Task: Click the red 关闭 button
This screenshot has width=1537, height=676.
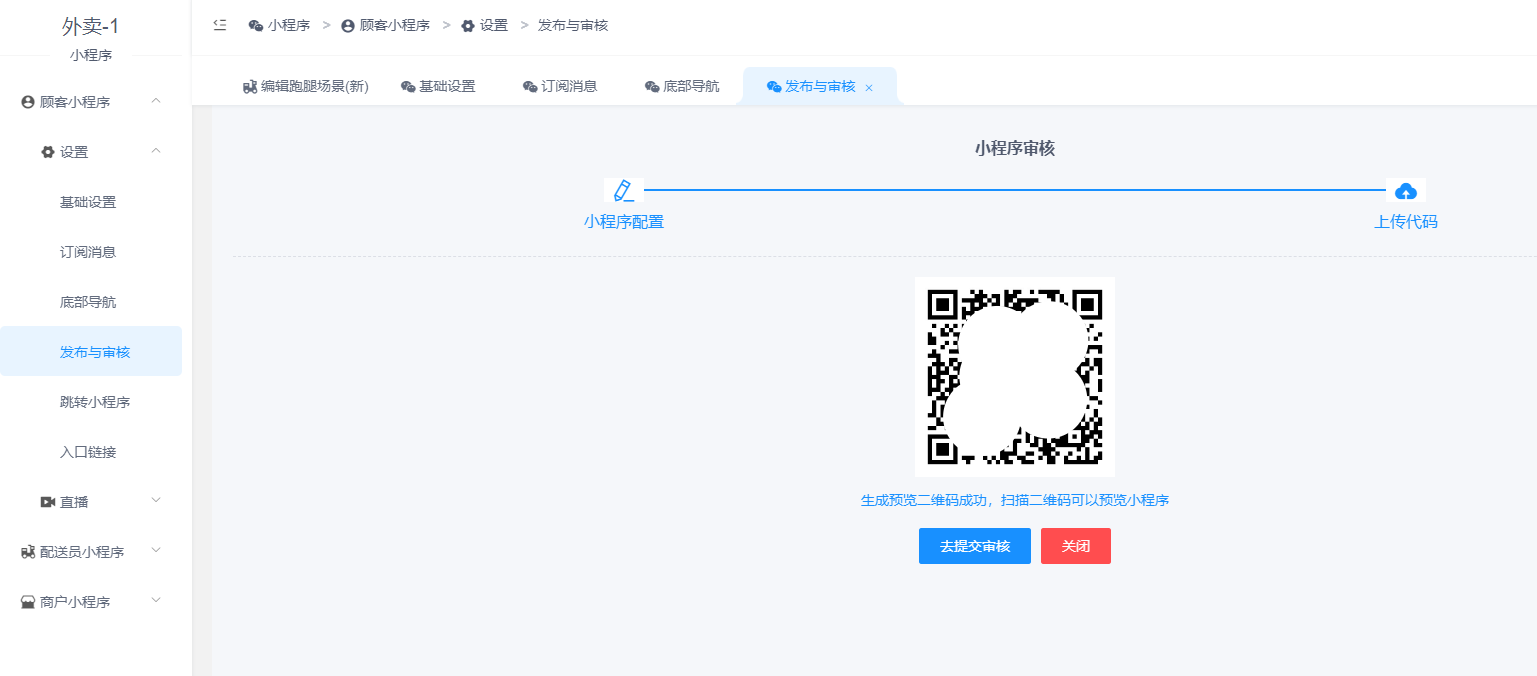Action: [1076, 546]
